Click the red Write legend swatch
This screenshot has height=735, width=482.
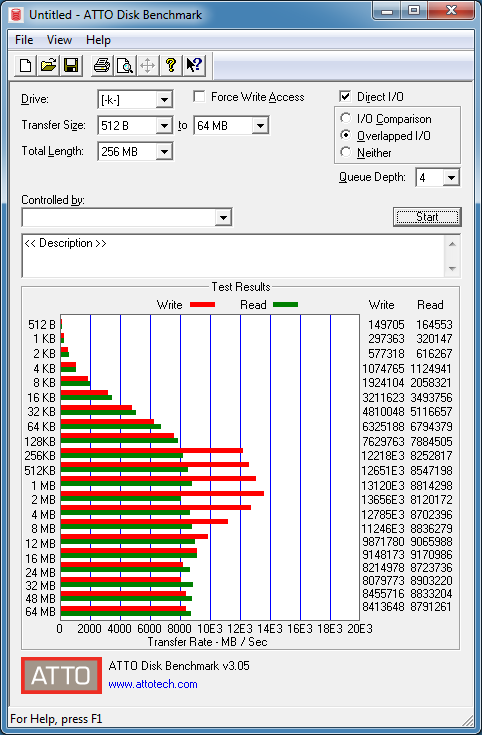(x=203, y=305)
